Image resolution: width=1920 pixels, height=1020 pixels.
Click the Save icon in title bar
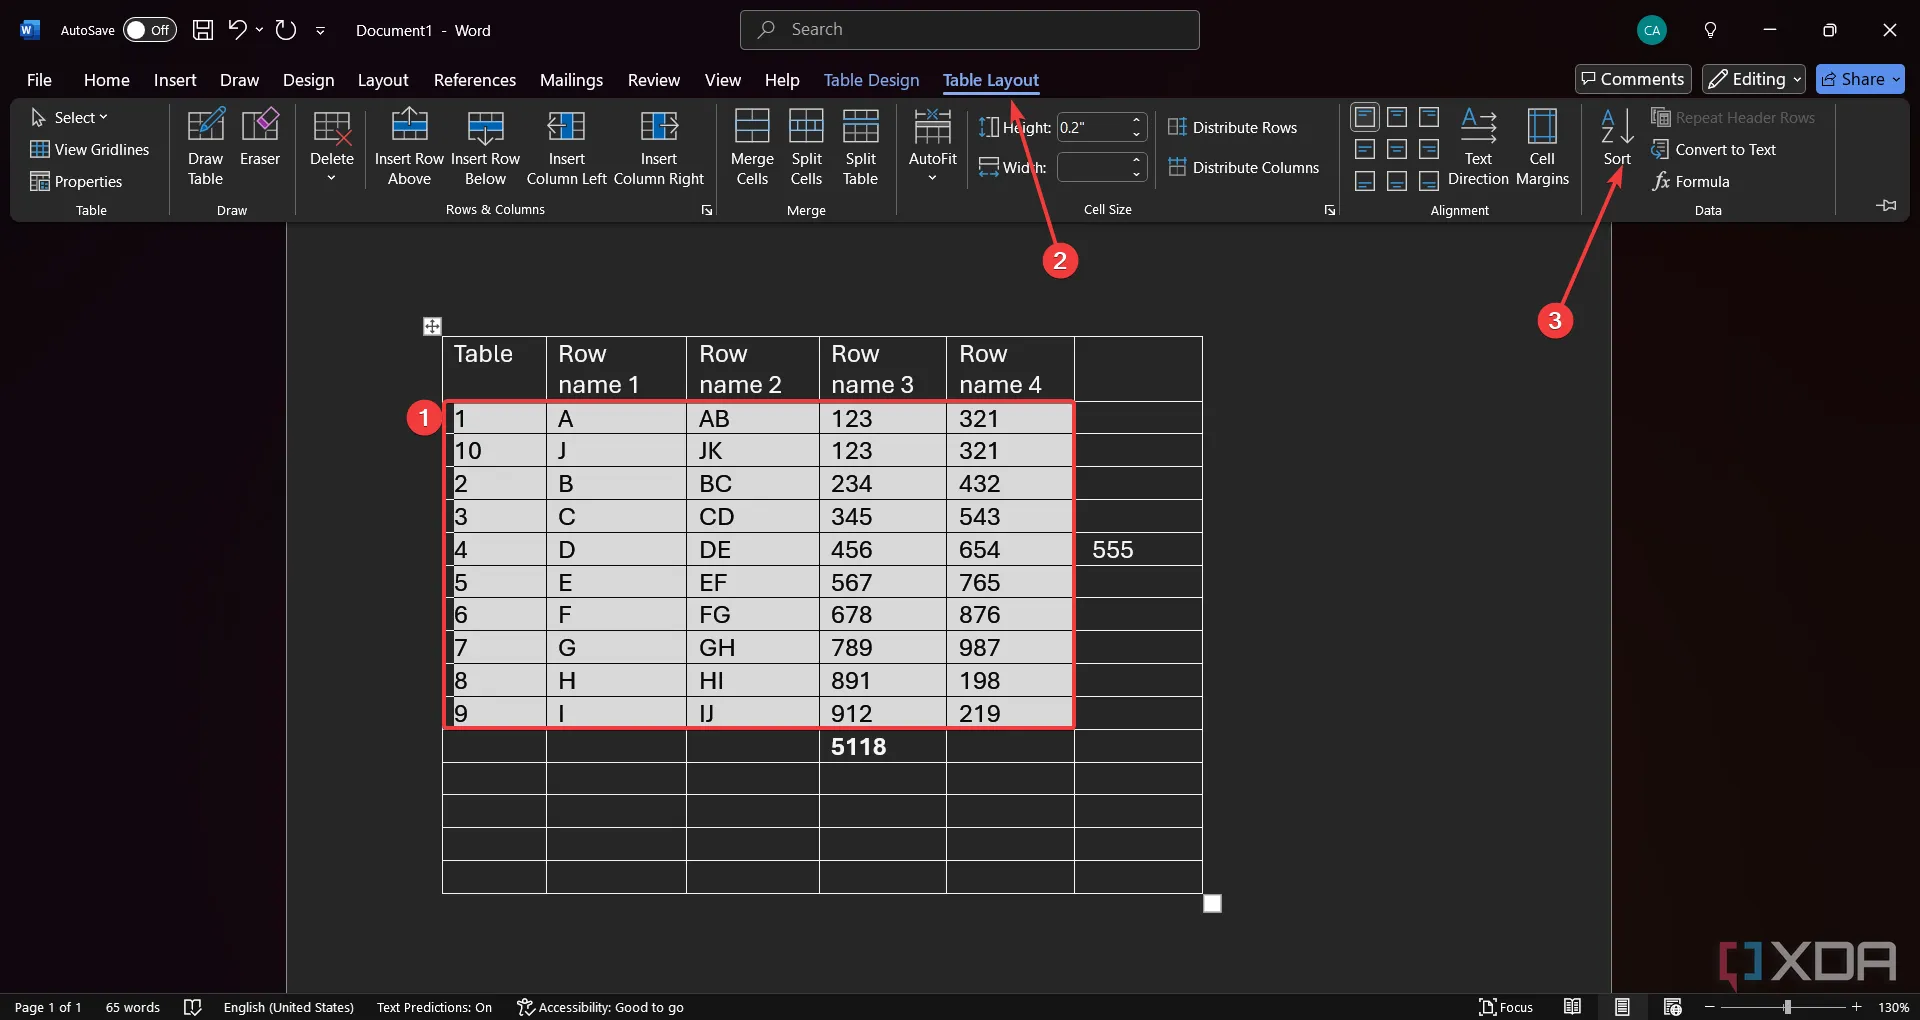click(x=203, y=30)
